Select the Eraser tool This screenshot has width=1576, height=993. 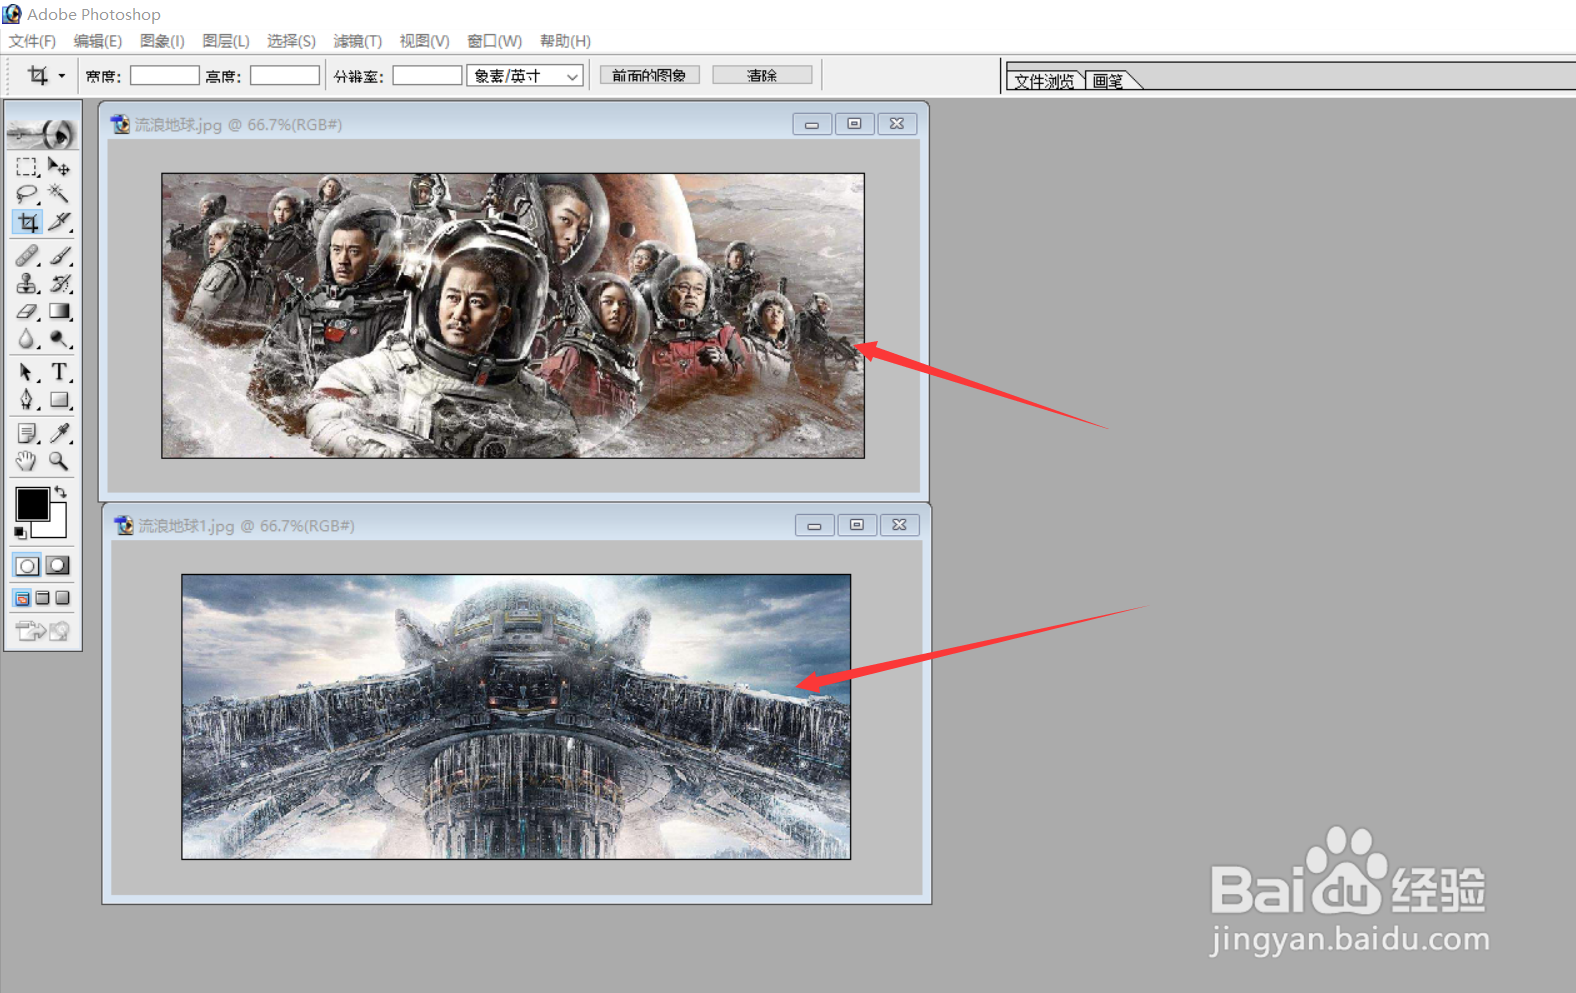tap(27, 311)
